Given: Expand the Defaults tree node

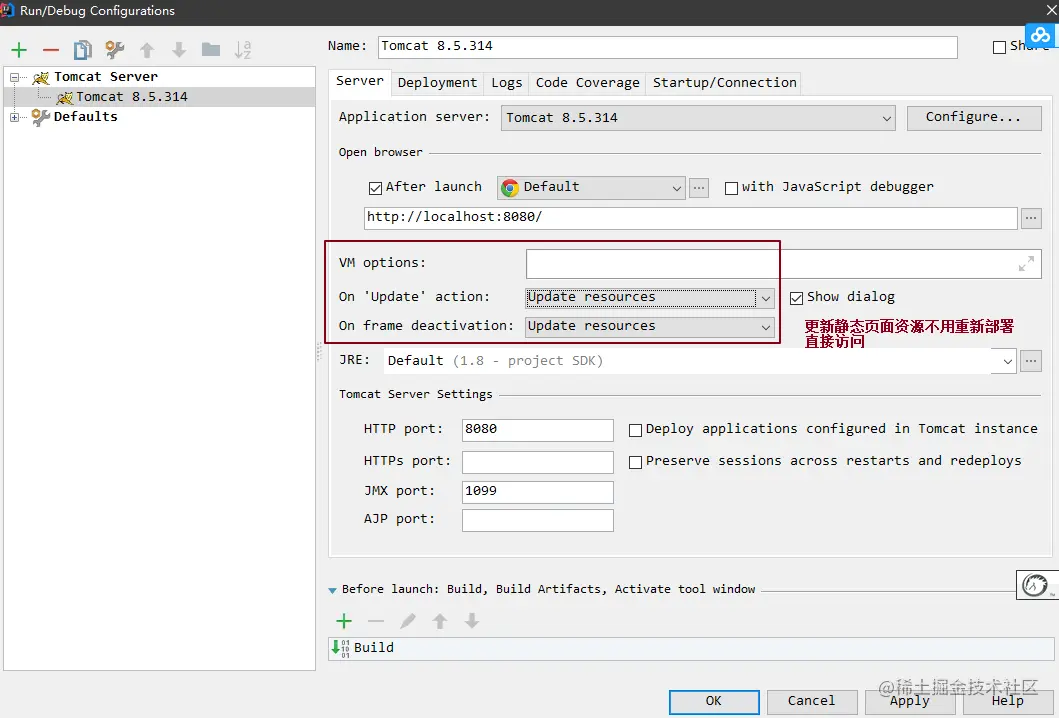Looking at the screenshot, I should tap(14, 118).
